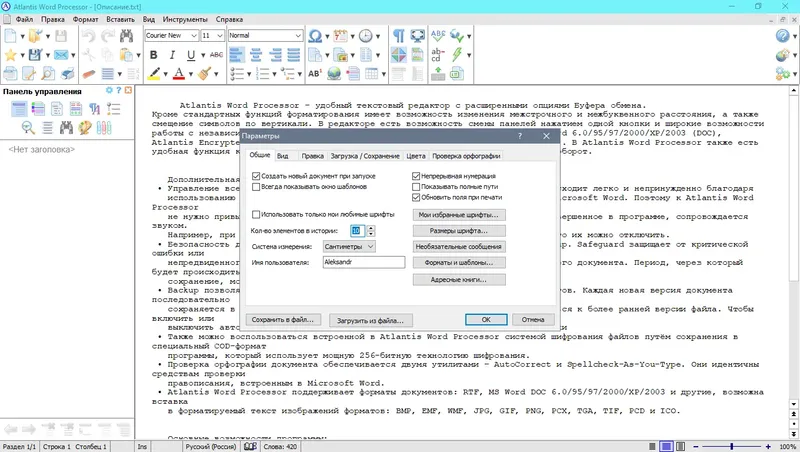Screen dimensions: 800x452
Task: Open the Инструменты menu
Action: point(185,19)
